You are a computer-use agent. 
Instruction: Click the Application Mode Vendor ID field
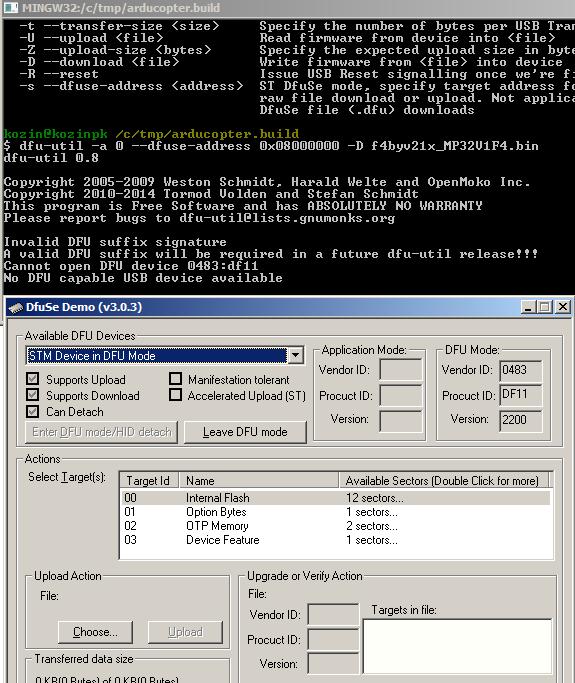401,370
